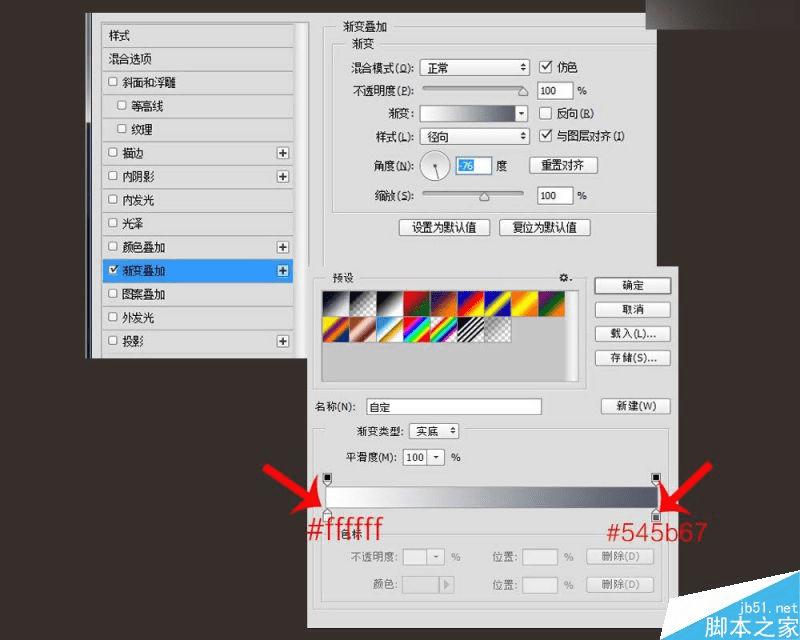This screenshot has height=640, width=800.
Task: Add another 描边 effect via plus icon
Action: [283, 153]
